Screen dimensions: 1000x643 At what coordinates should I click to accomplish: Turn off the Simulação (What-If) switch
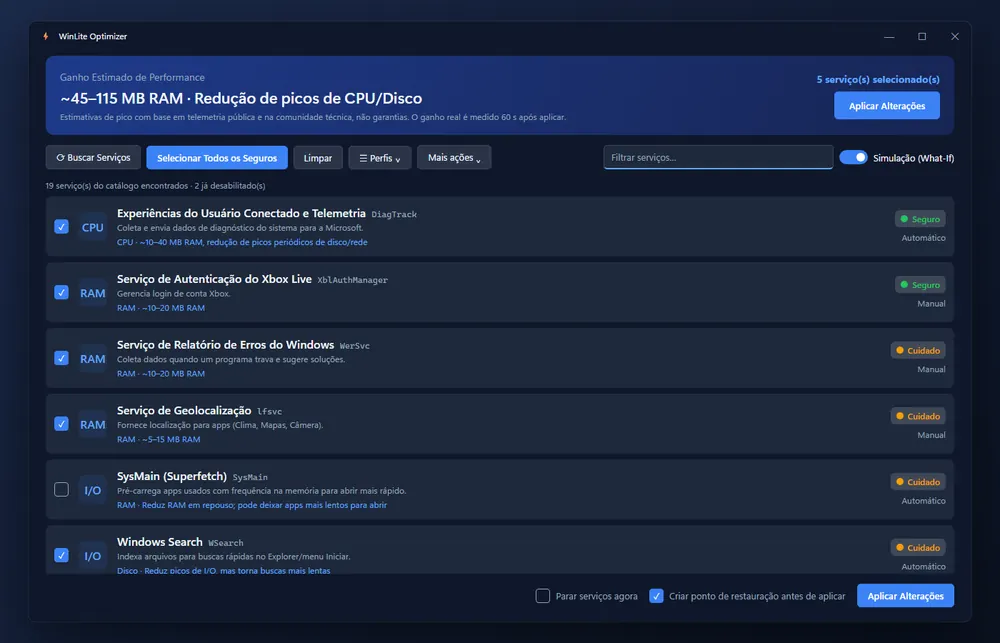tap(853, 157)
